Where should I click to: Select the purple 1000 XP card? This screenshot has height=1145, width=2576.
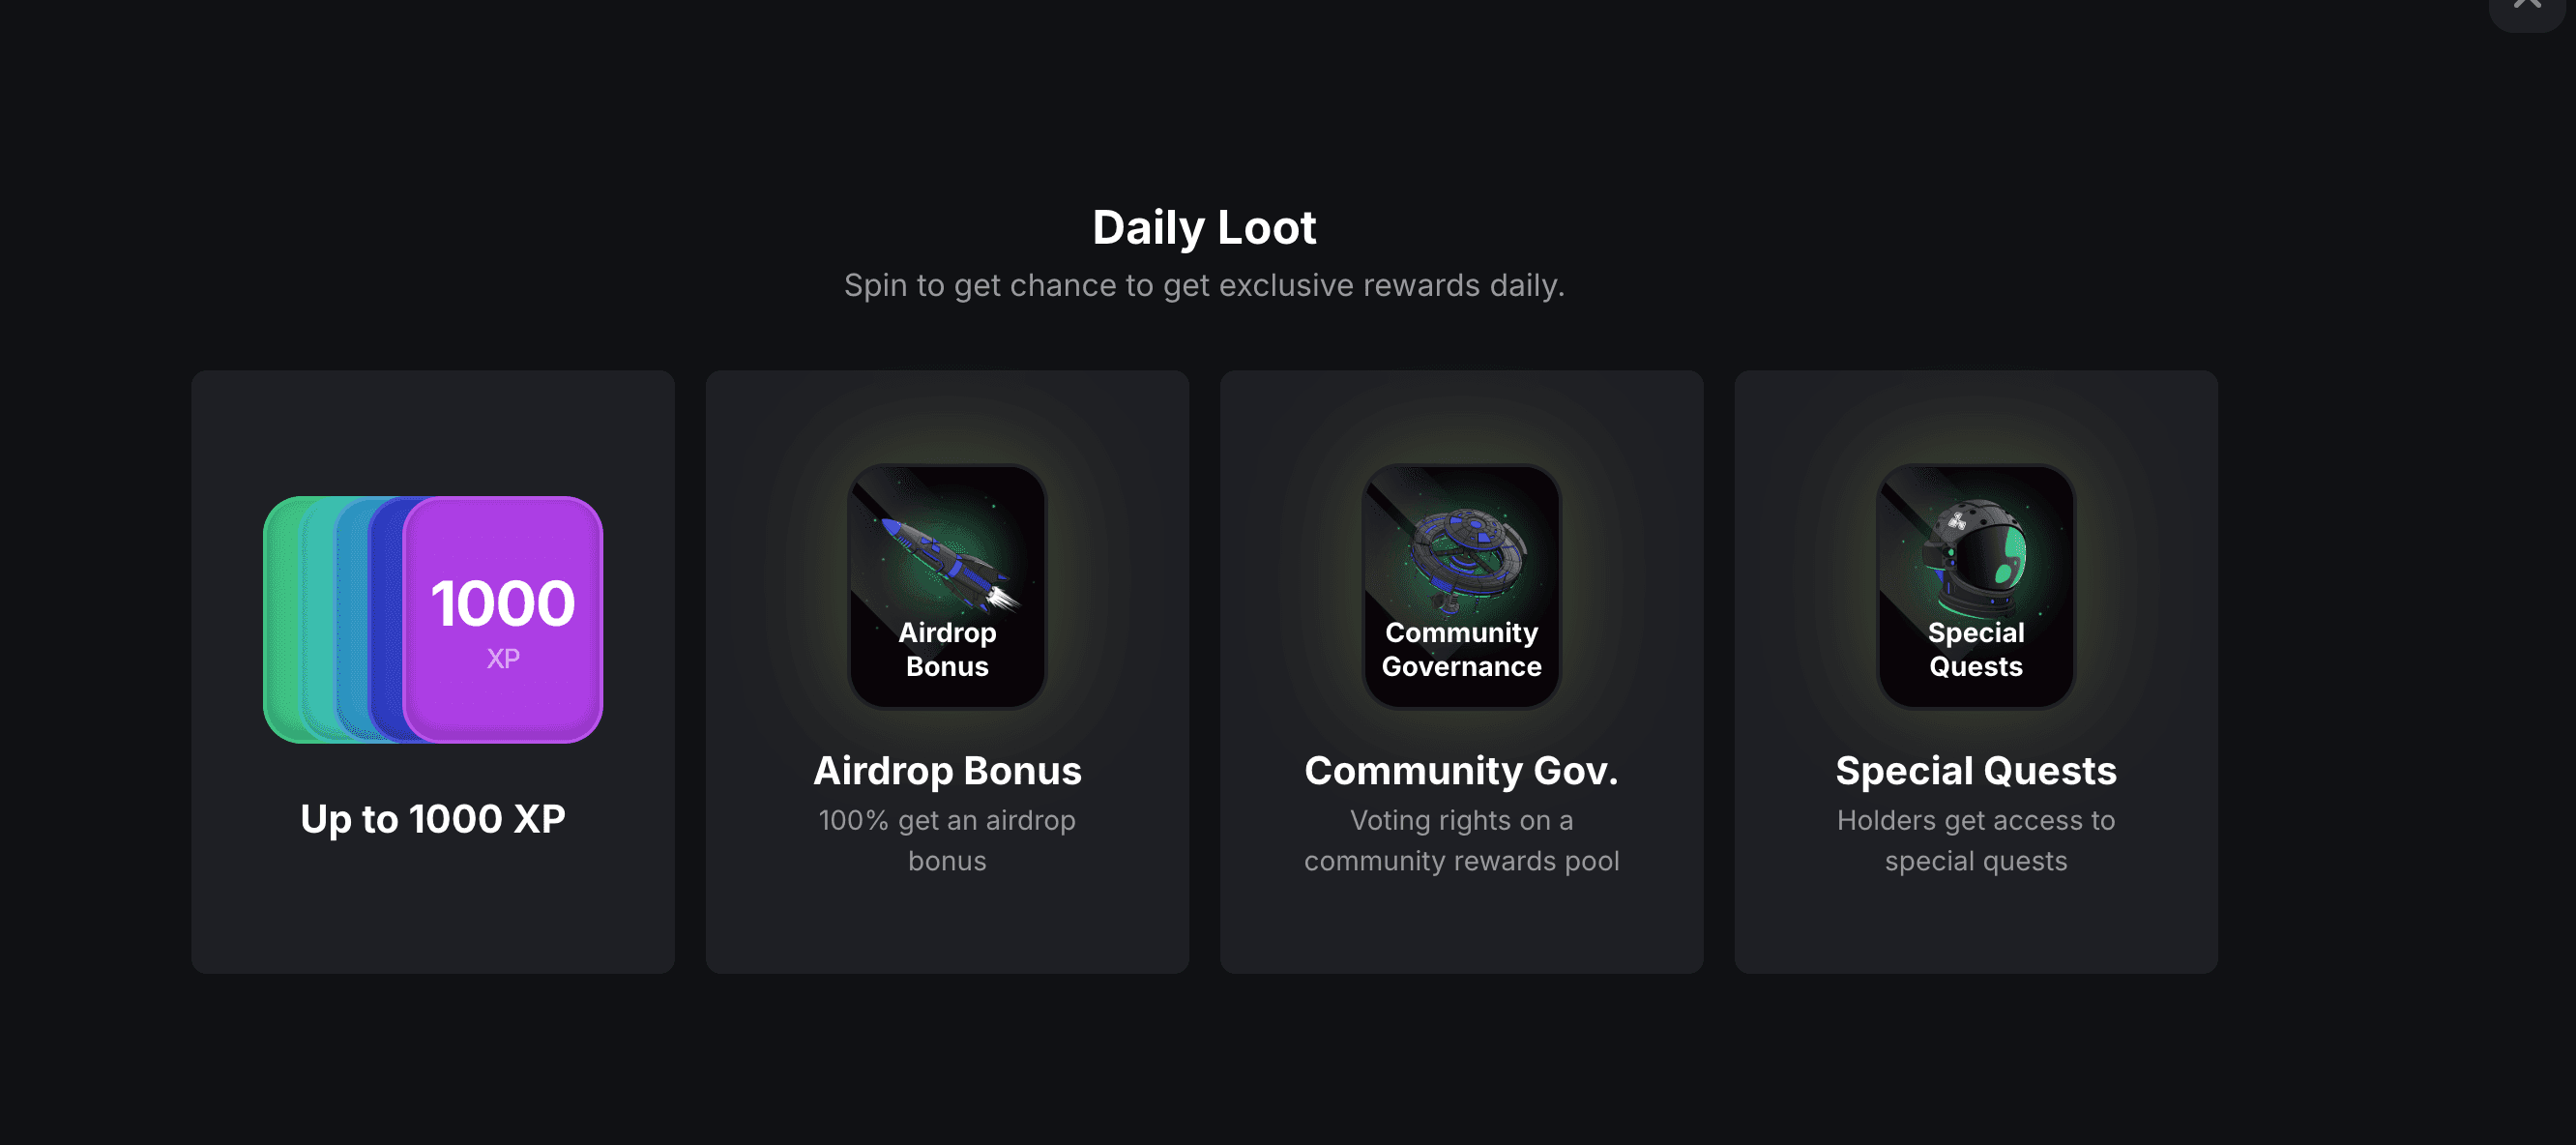coord(503,619)
